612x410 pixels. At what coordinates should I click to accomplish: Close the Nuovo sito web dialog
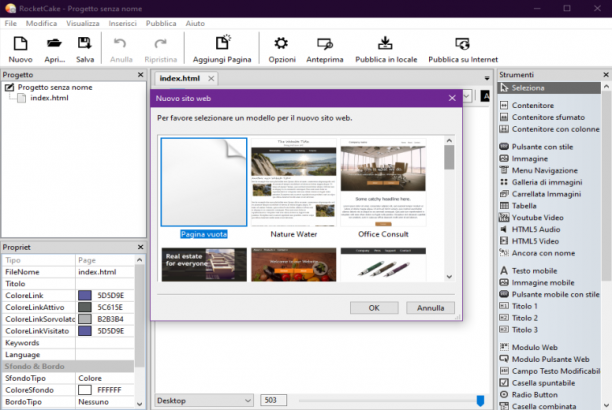452,98
